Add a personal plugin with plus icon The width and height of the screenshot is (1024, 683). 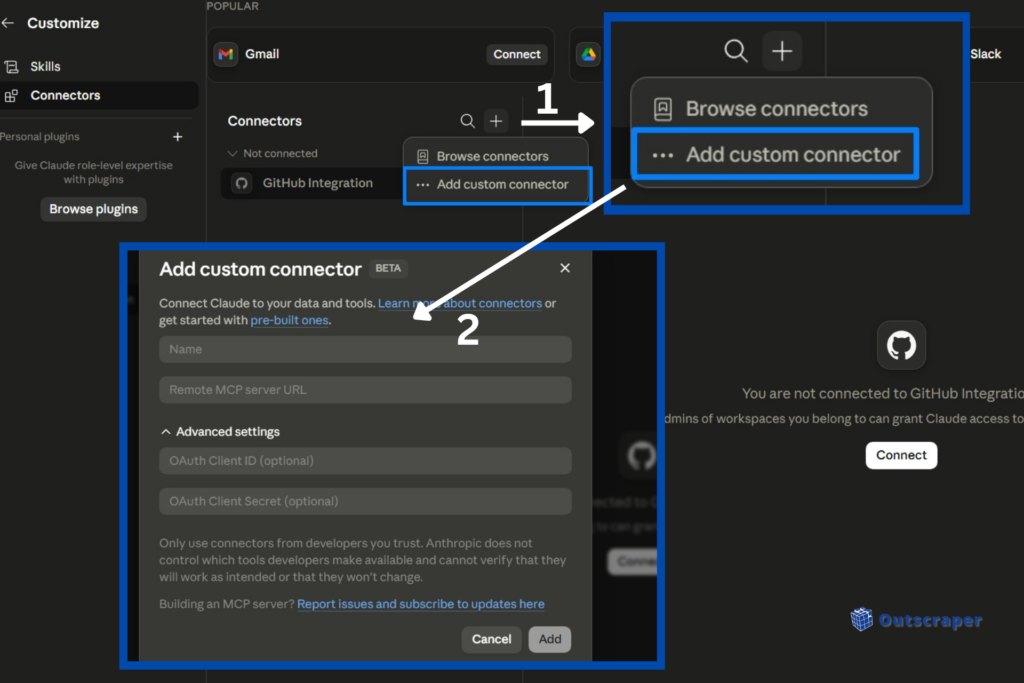(x=178, y=136)
